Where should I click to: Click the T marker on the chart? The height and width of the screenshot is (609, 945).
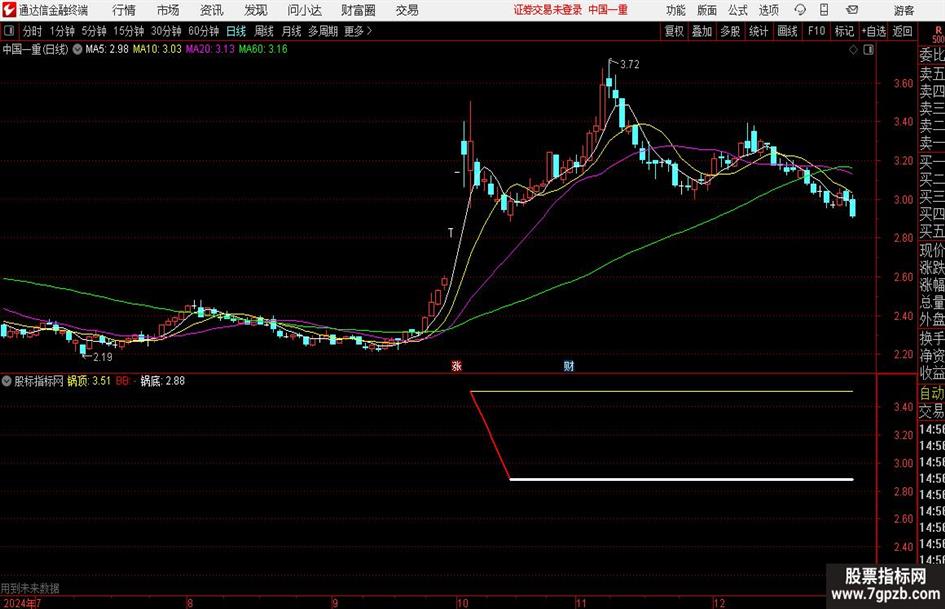coord(450,233)
